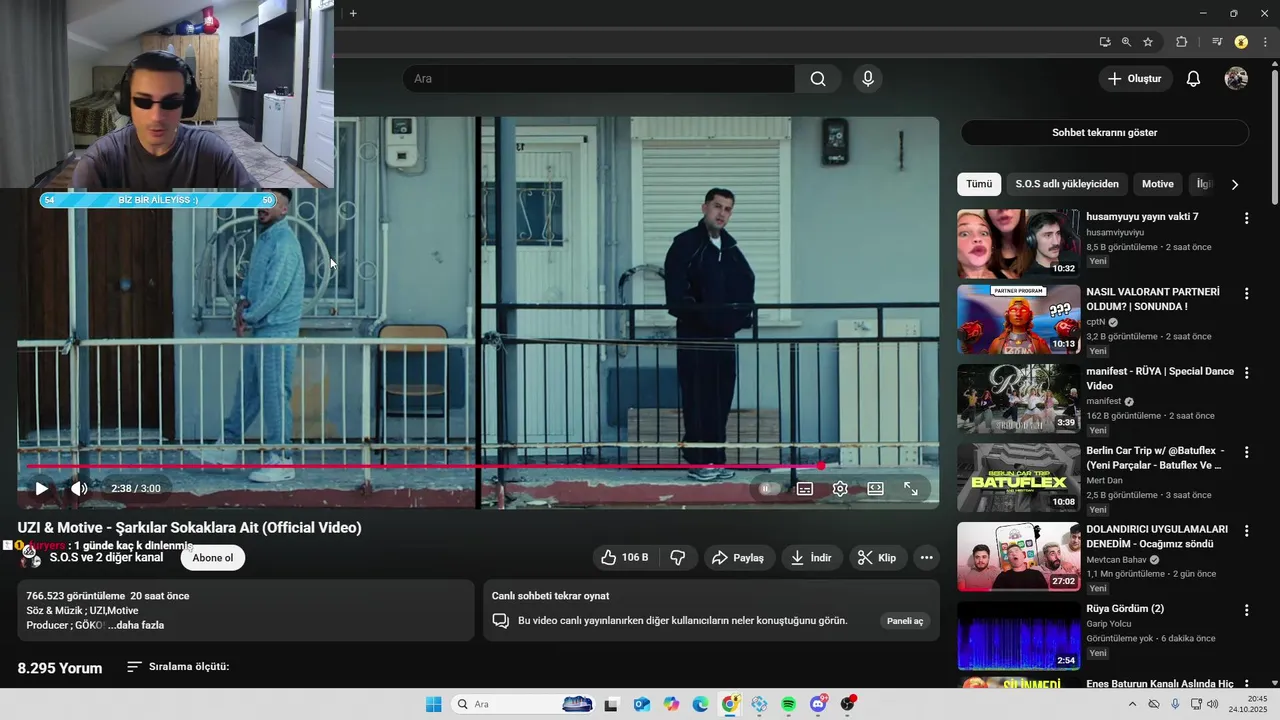1280x720 pixels.
Task: Open Outlook from taskbar
Action: [641, 704]
